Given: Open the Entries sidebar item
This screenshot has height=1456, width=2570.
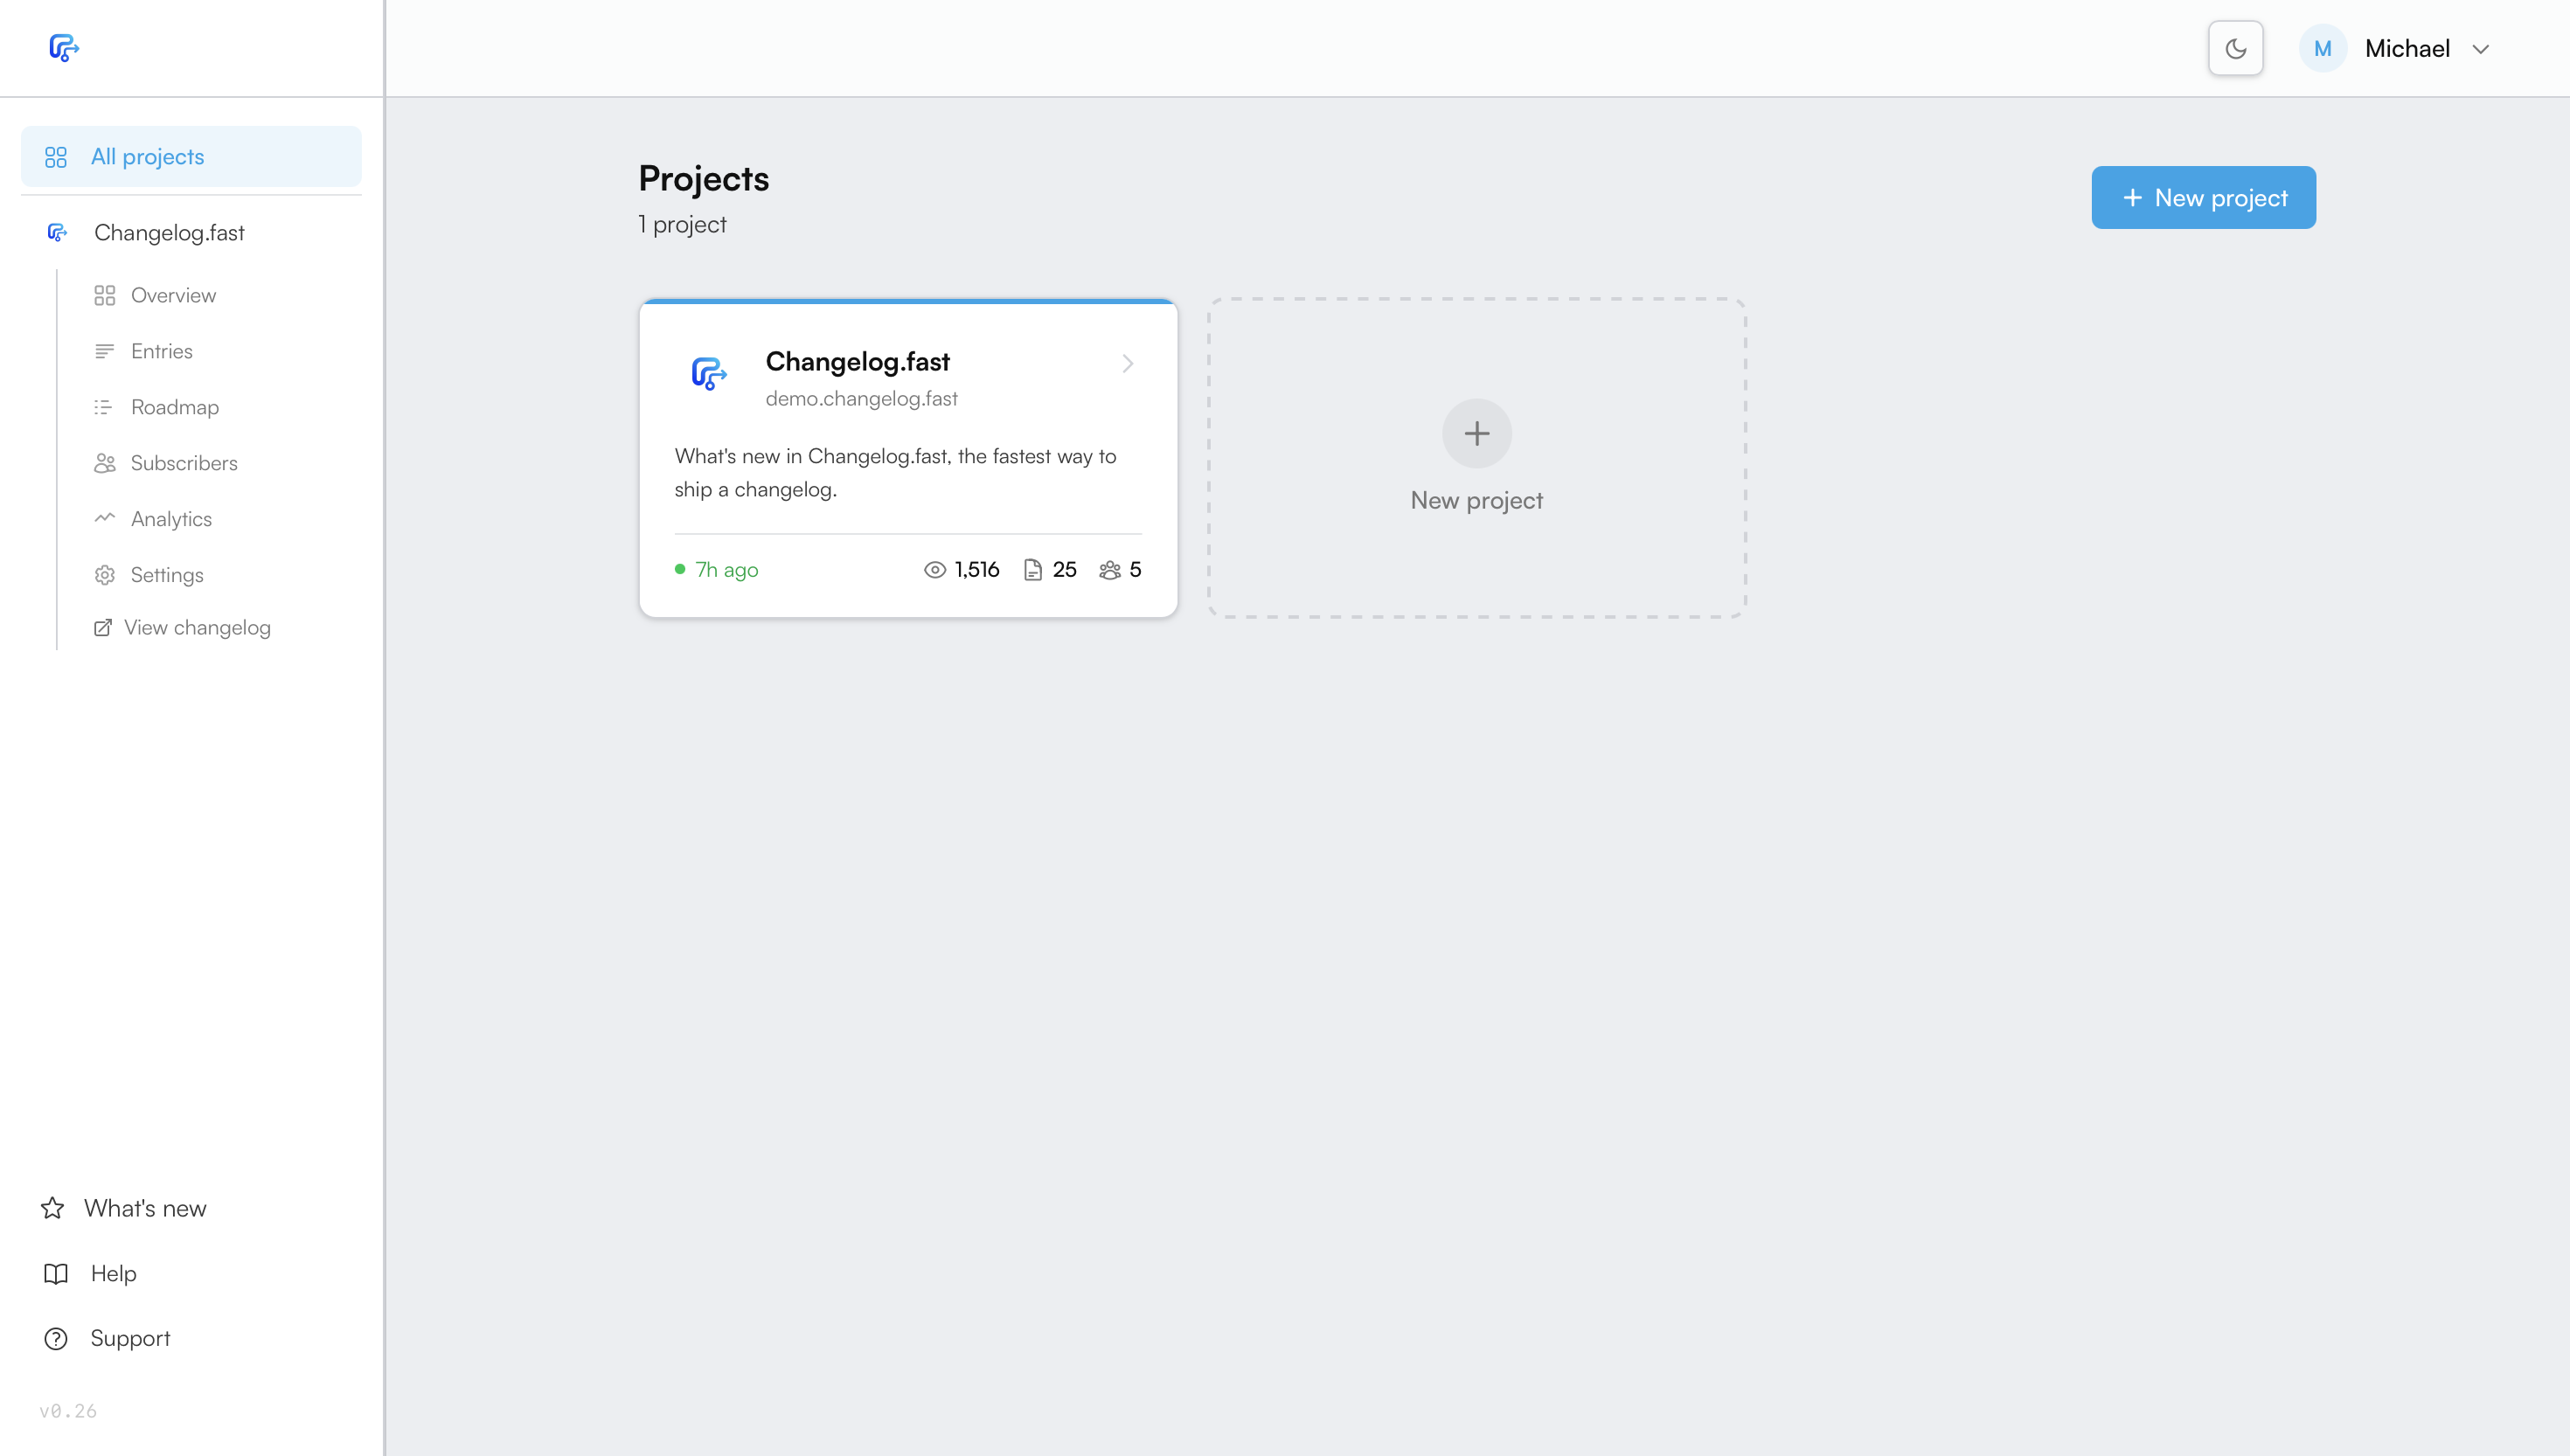Looking at the screenshot, I should click(161, 351).
